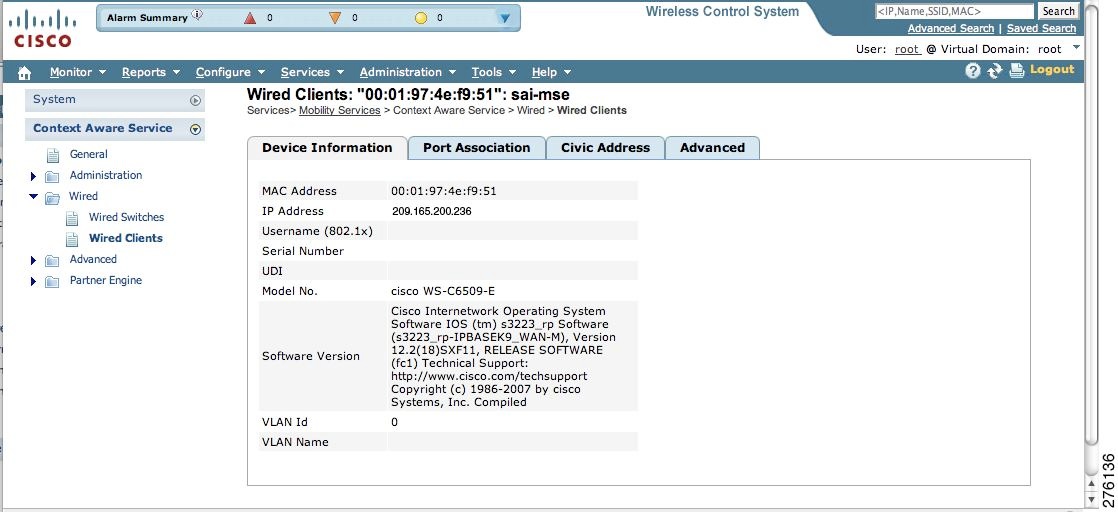Expand the Alarm Summary dropdown arrow
This screenshot has width=1118, height=512.
pyautogui.click(x=504, y=19)
